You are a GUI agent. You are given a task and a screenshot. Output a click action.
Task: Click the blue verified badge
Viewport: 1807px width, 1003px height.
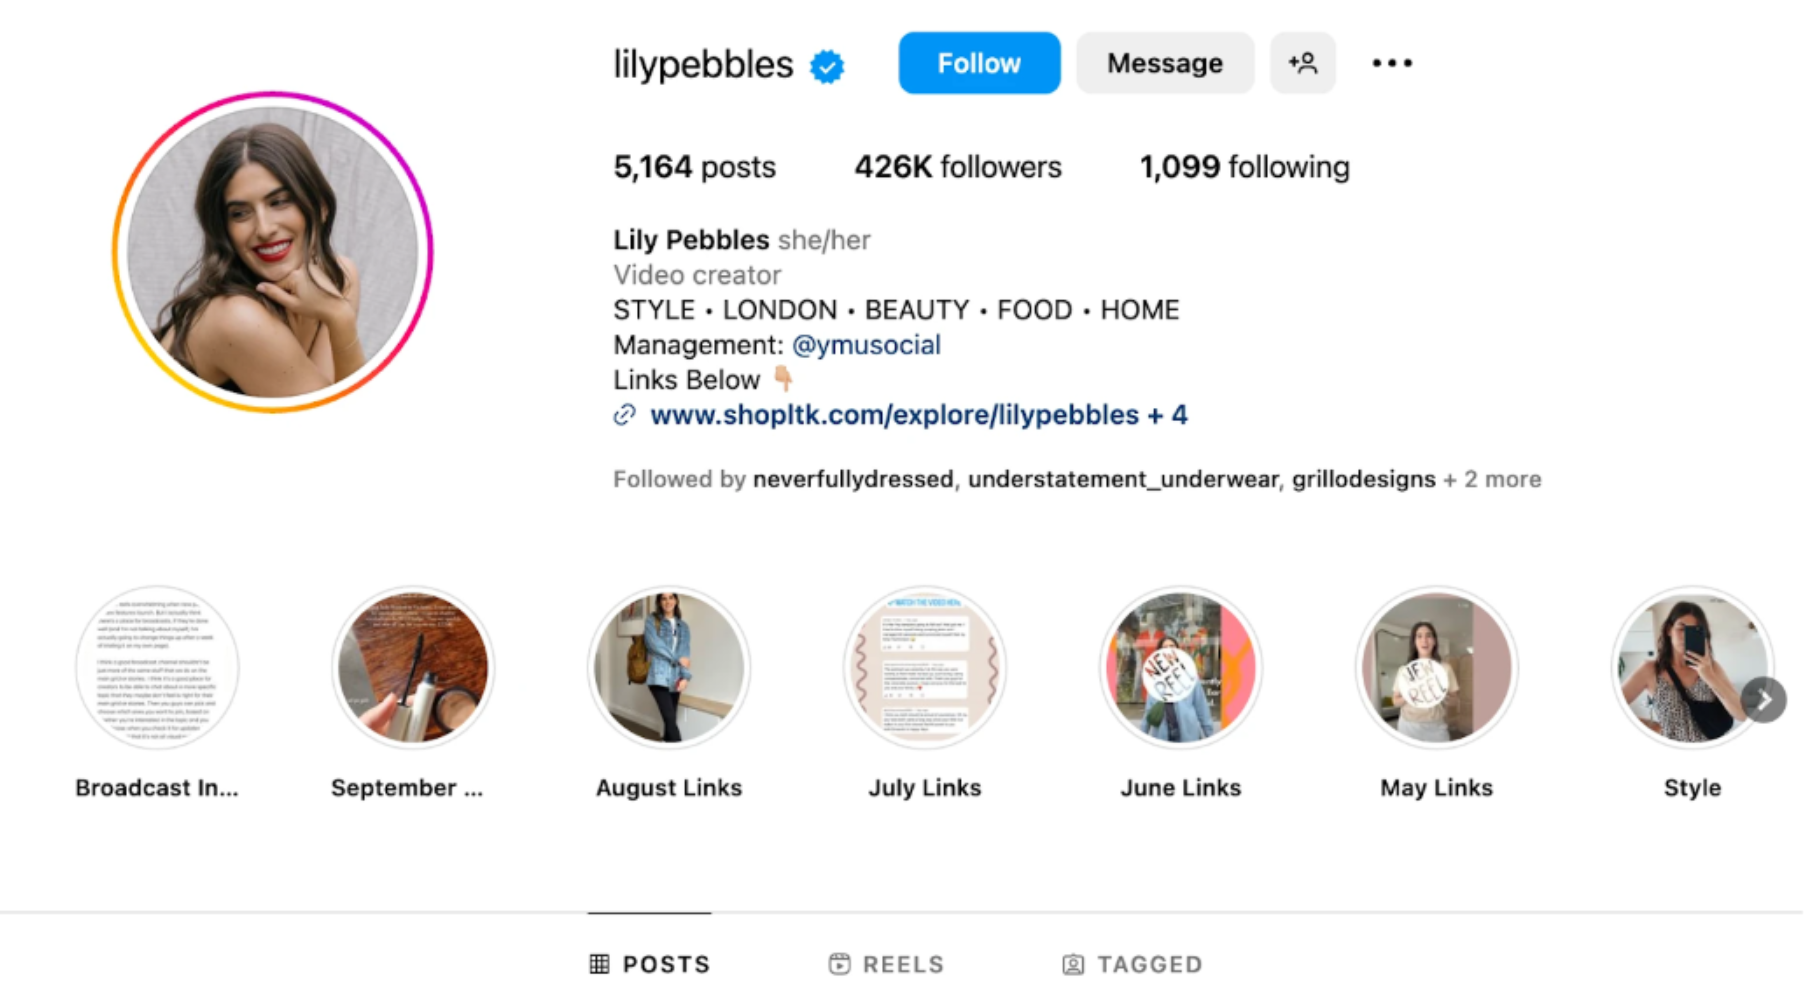pyautogui.click(x=827, y=66)
